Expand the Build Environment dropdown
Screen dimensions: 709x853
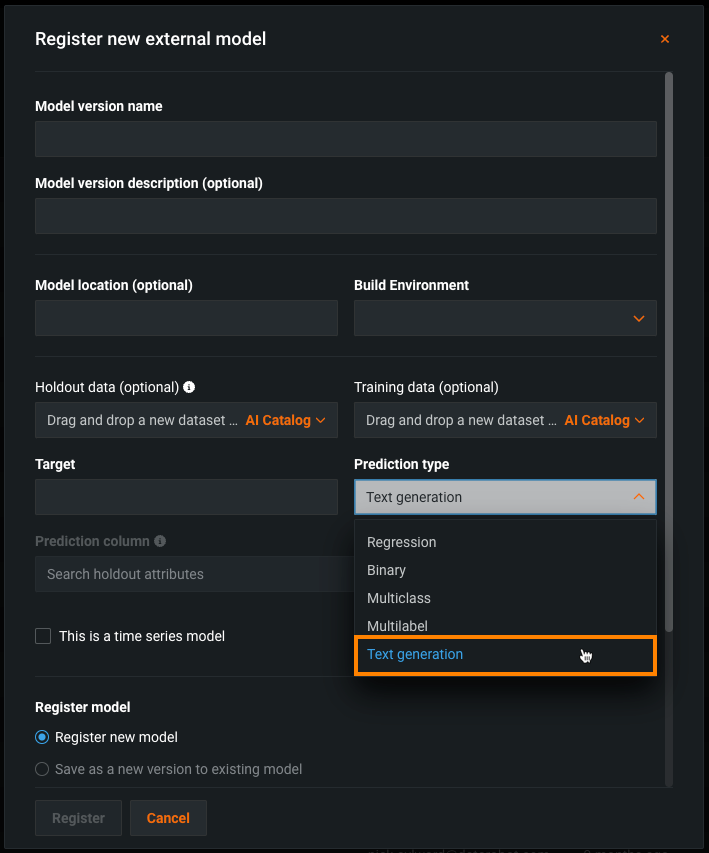tap(504, 318)
